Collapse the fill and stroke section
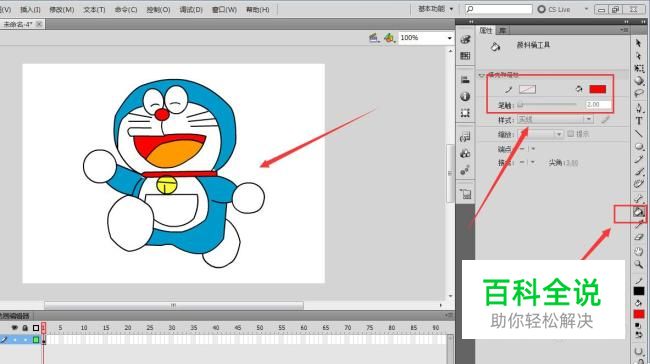 click(x=481, y=75)
